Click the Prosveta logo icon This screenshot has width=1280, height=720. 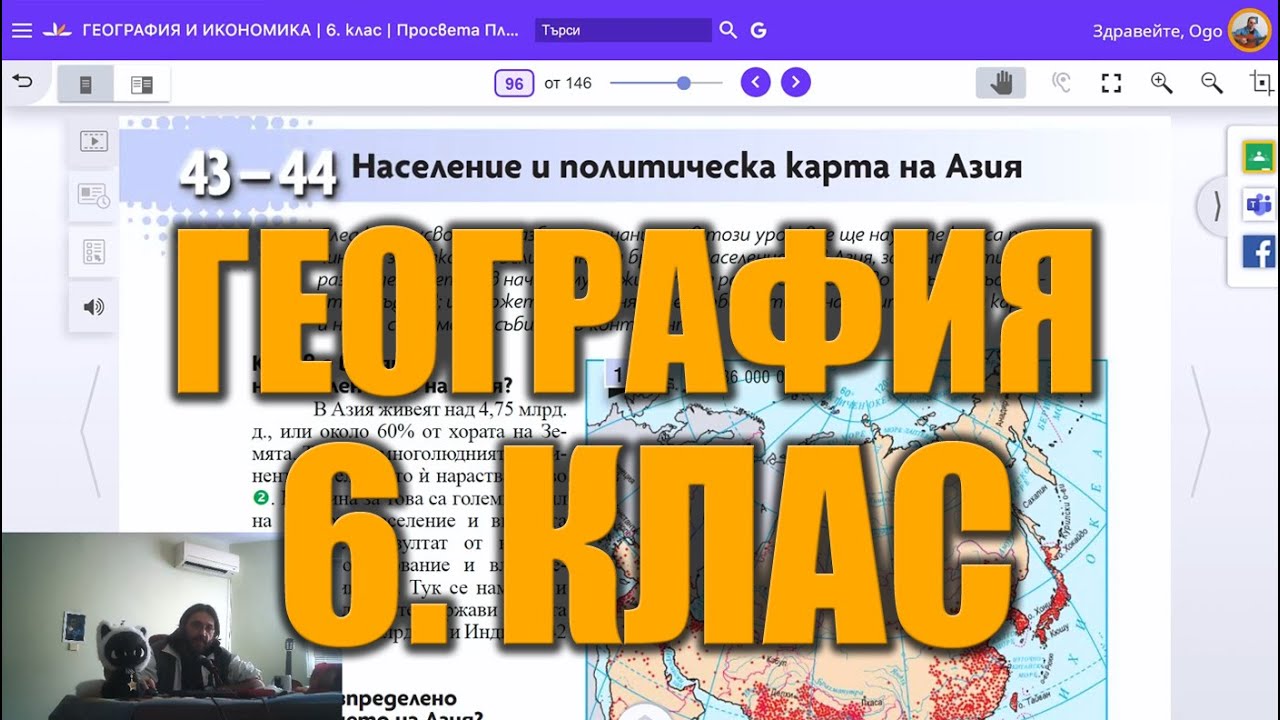(58, 30)
